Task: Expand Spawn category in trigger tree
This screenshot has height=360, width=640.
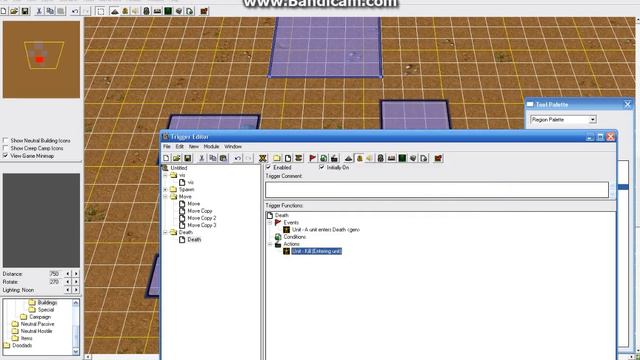Action: coord(165,189)
